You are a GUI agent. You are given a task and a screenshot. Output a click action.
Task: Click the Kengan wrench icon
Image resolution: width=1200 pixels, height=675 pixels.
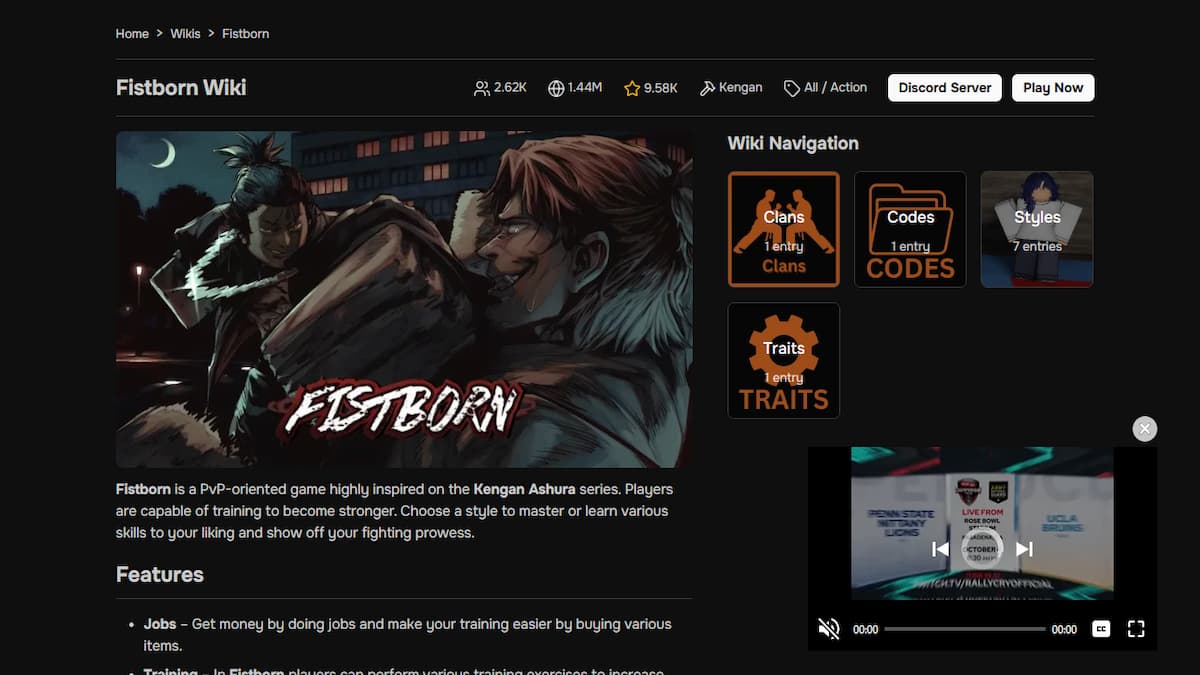[x=707, y=88]
